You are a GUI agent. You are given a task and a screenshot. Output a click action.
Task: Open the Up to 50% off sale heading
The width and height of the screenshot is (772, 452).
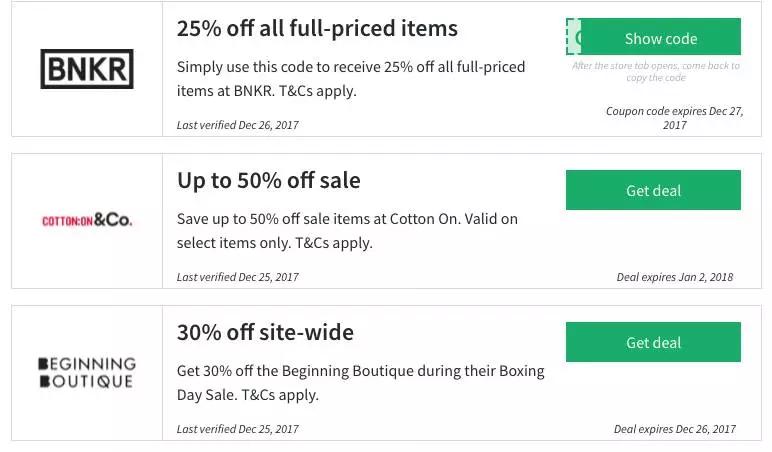tap(268, 181)
